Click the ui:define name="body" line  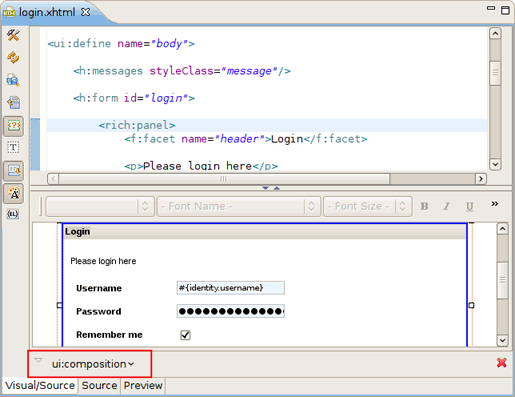pos(121,44)
